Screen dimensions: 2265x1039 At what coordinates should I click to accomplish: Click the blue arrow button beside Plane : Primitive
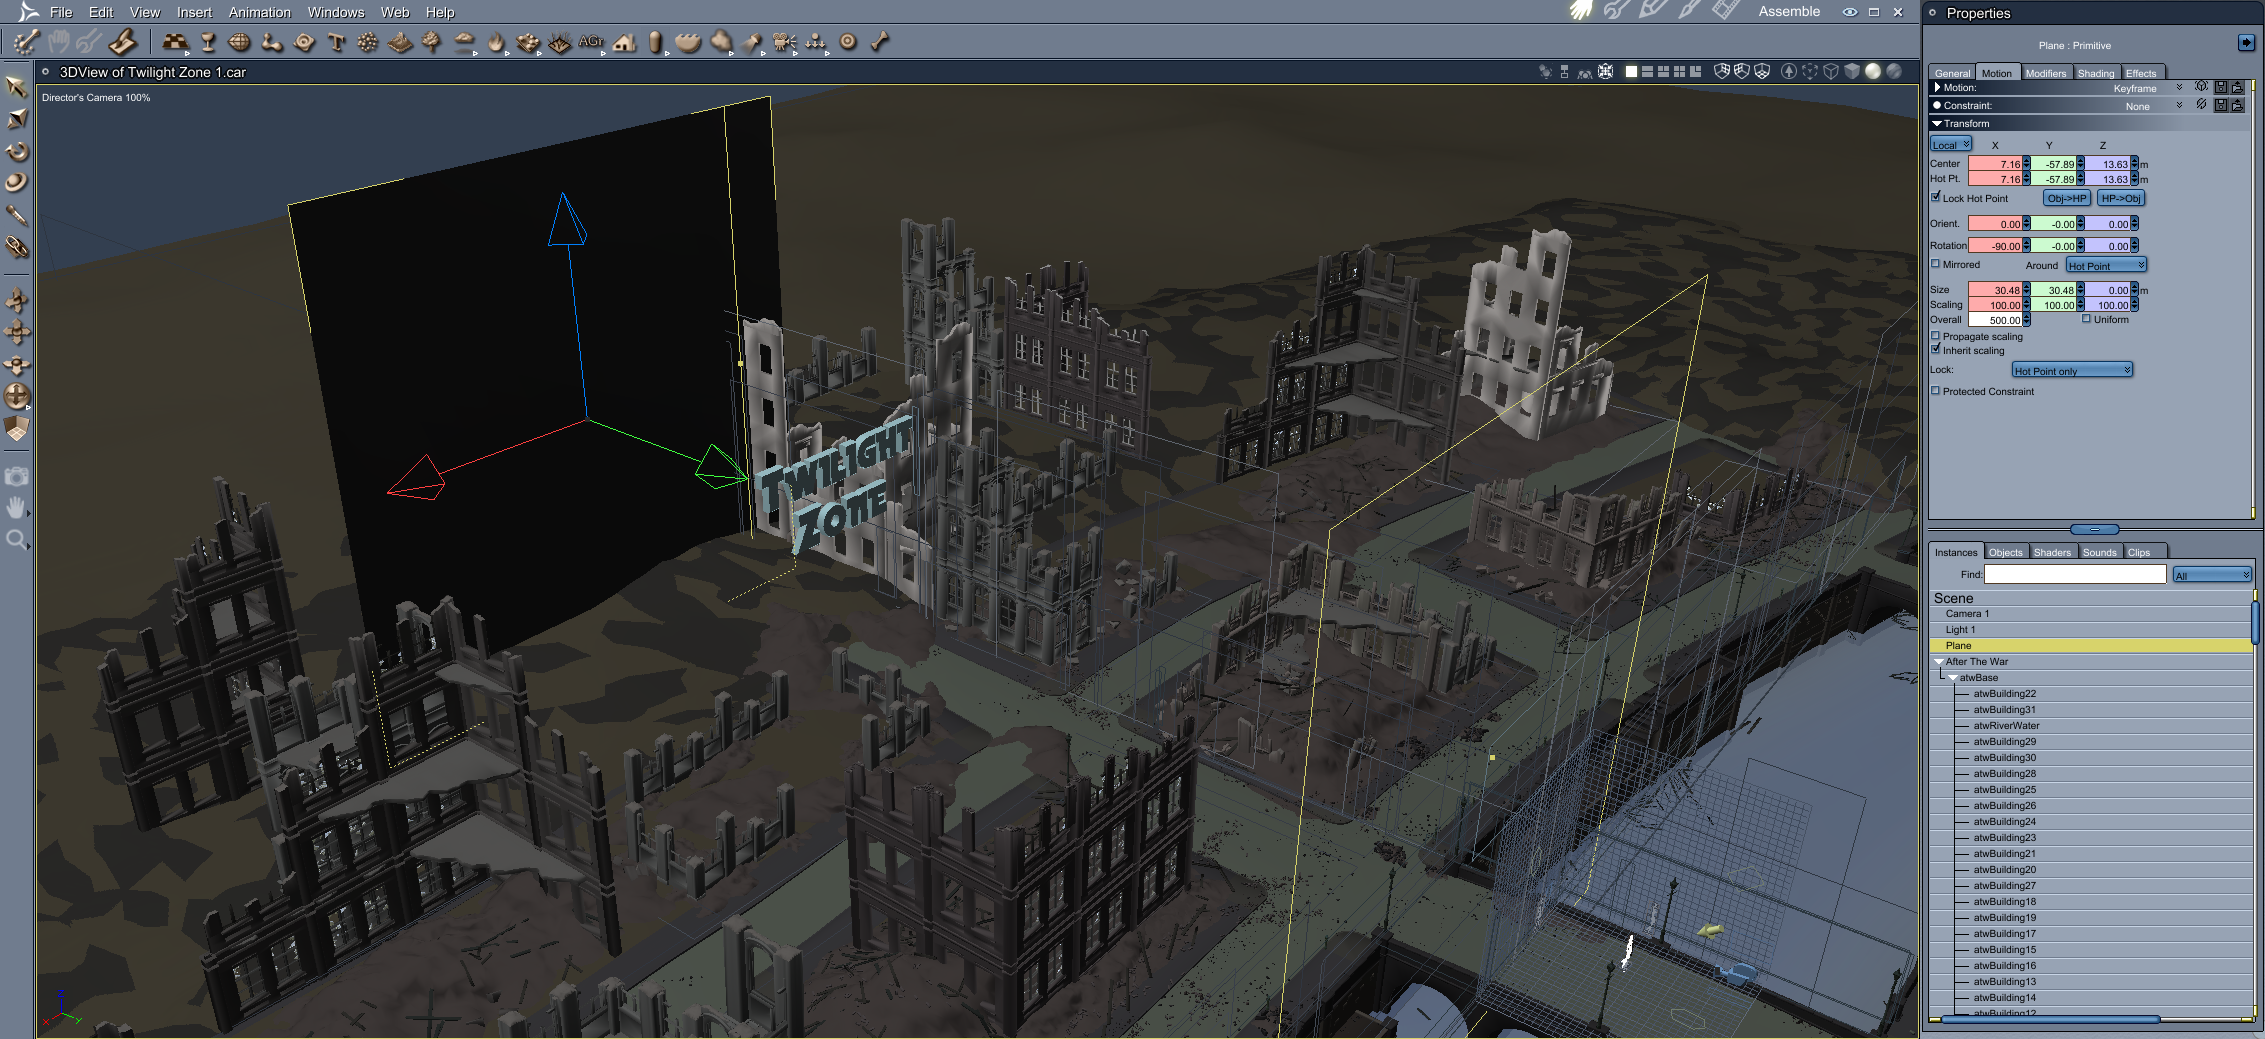tap(2246, 43)
